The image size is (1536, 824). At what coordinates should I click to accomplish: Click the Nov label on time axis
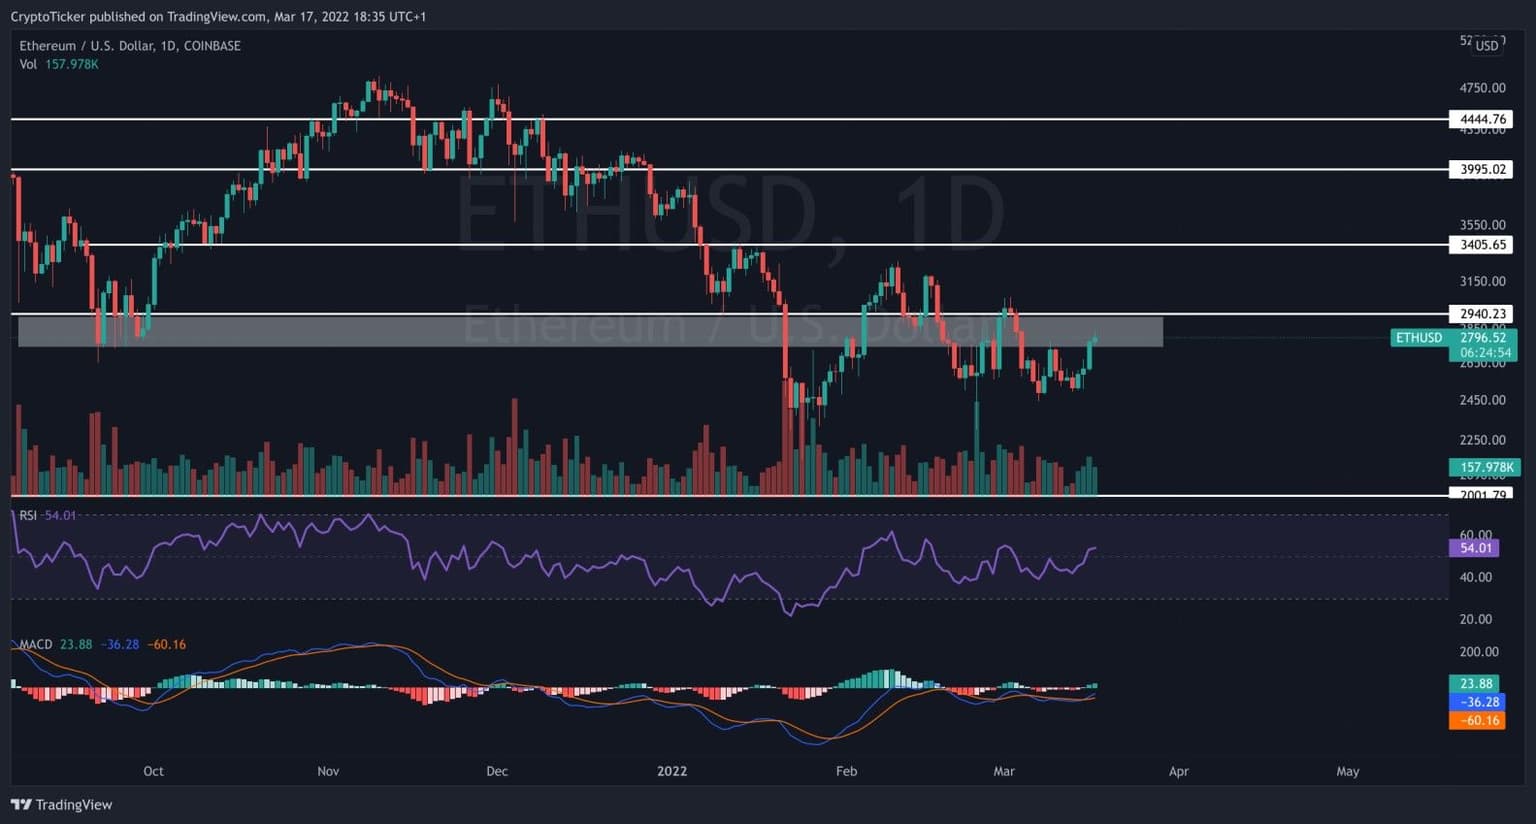(x=328, y=771)
